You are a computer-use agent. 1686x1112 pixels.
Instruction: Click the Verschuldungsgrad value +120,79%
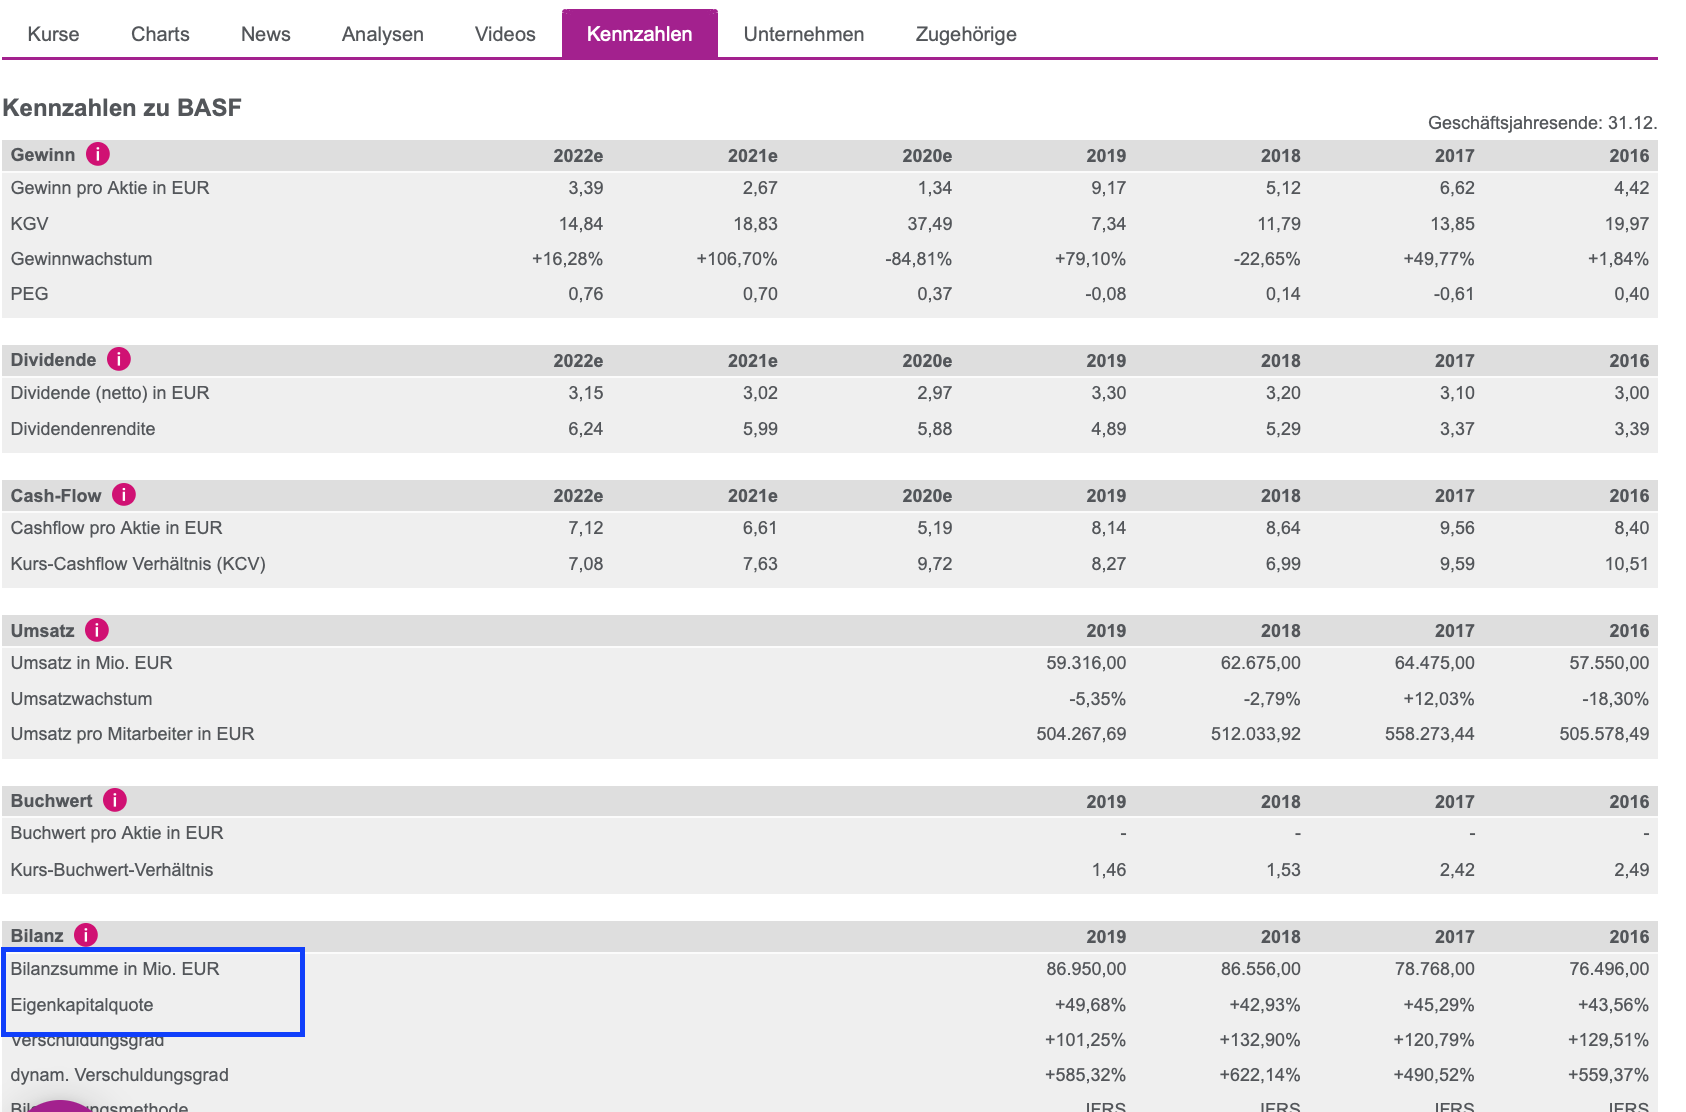point(1434,1040)
